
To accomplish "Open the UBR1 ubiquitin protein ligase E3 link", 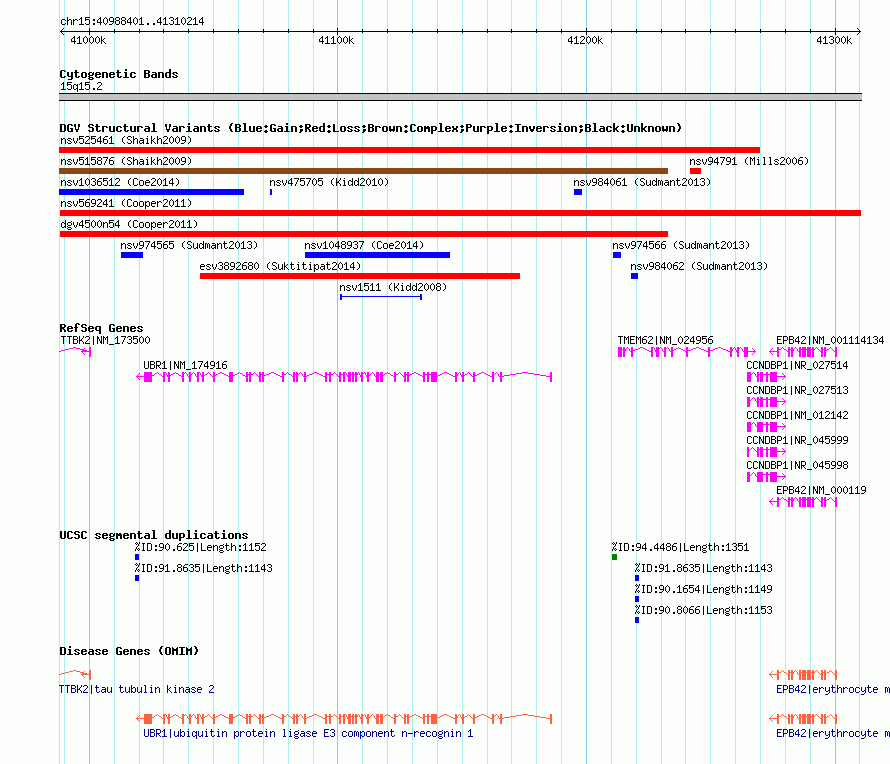I will click(308, 733).
